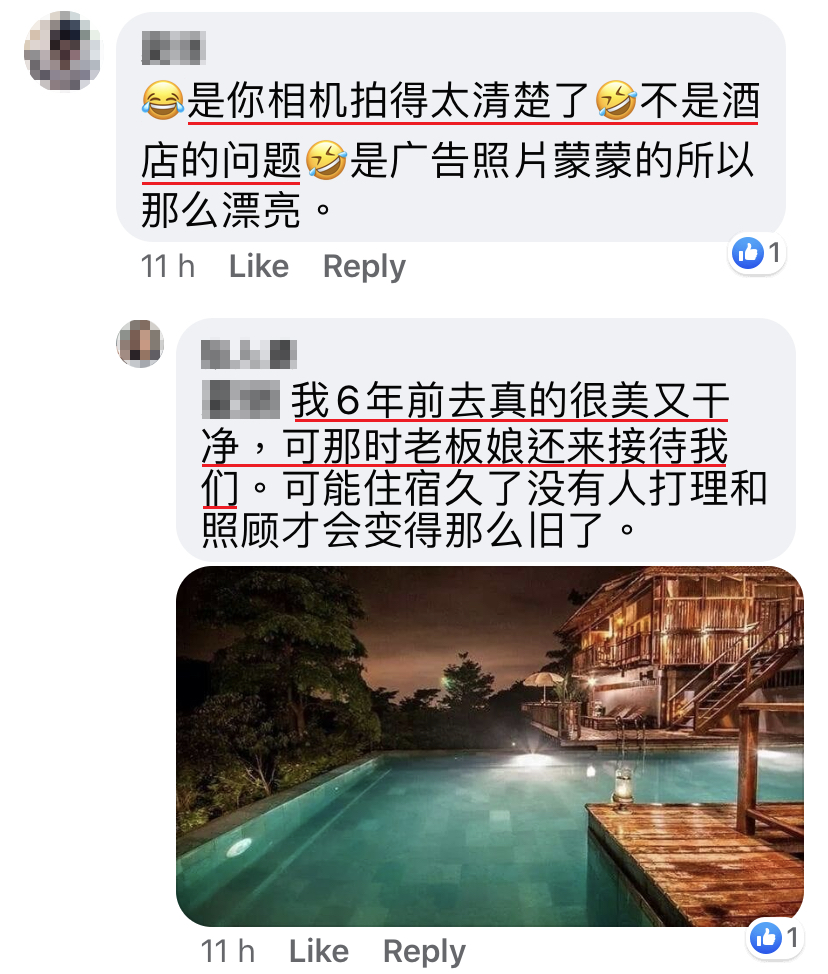
Task: Click the 11 h timestamp under pool photo
Action: click(x=228, y=951)
